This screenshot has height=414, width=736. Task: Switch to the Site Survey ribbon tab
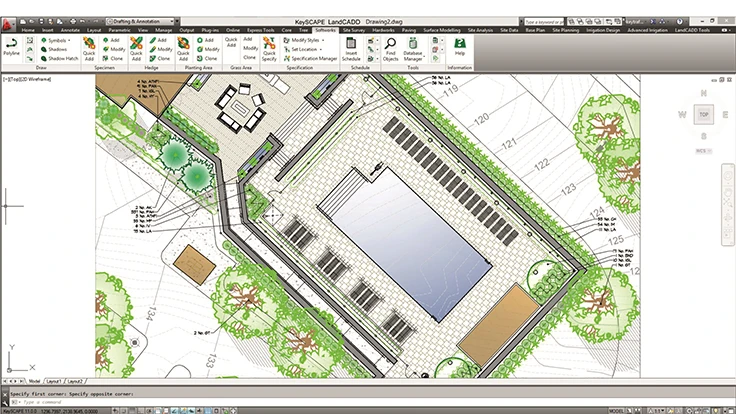point(353,30)
